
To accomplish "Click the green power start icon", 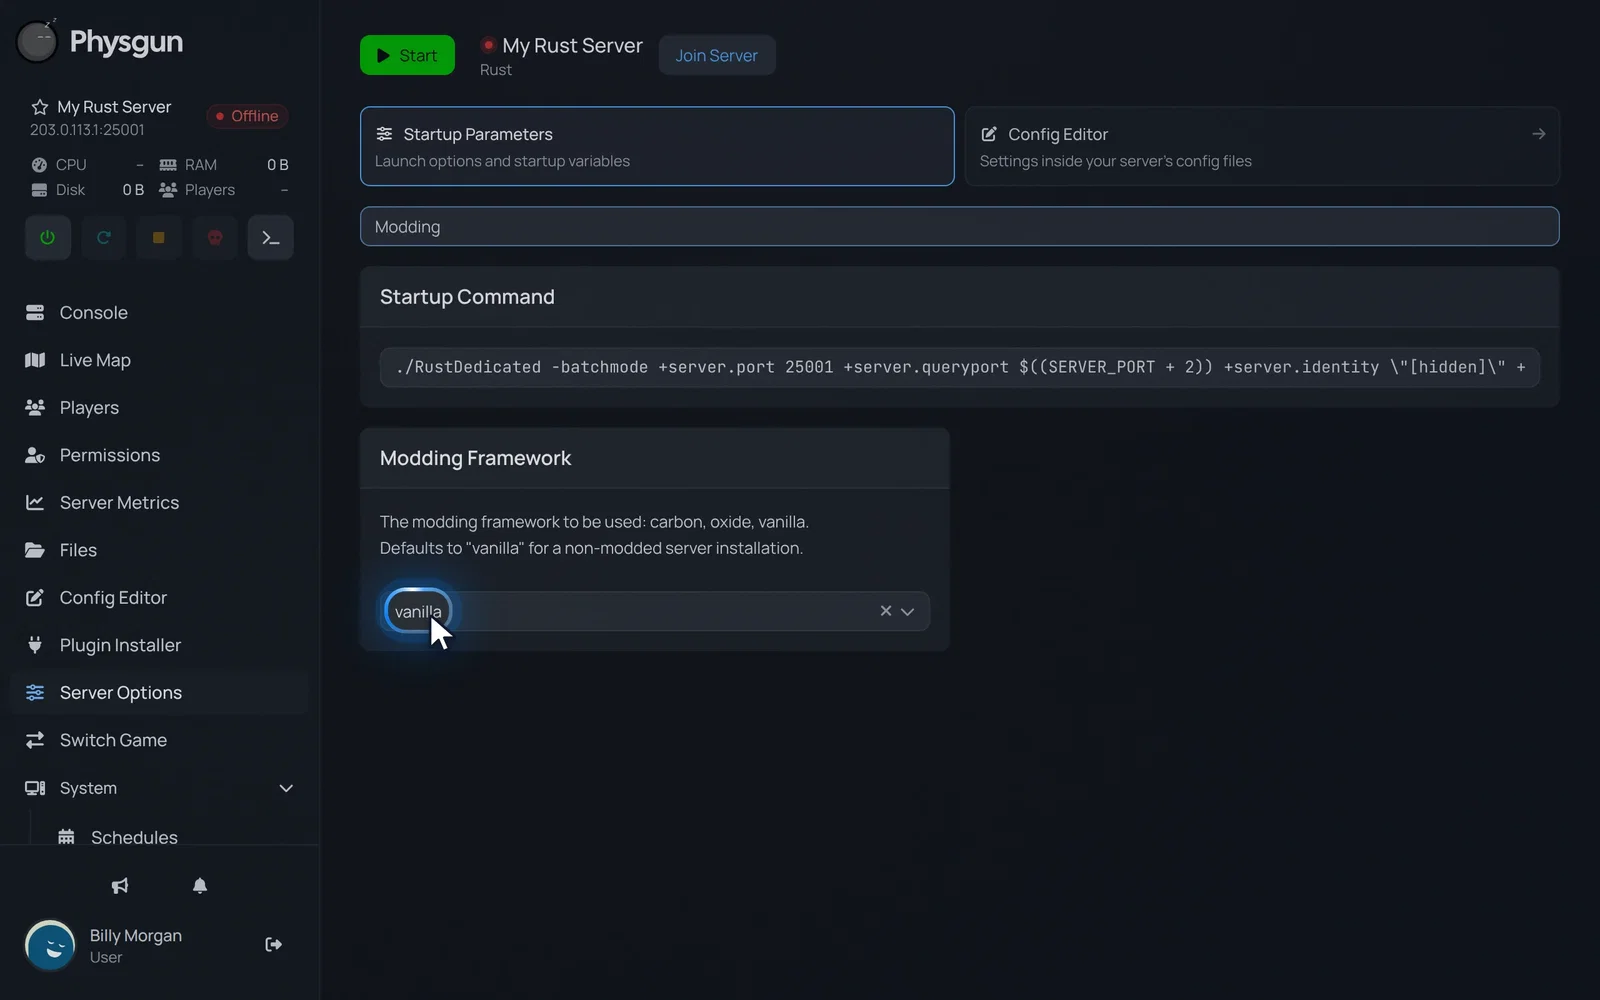I will coord(47,238).
